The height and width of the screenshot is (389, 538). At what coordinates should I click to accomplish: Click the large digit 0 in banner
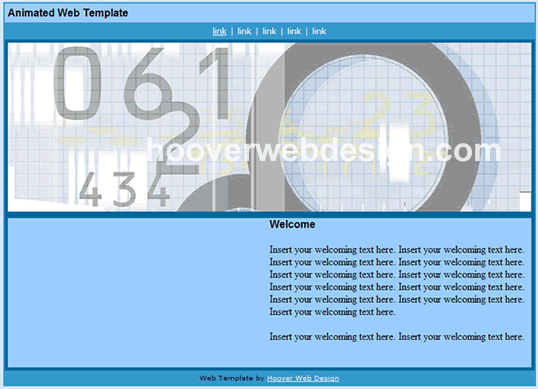77,83
